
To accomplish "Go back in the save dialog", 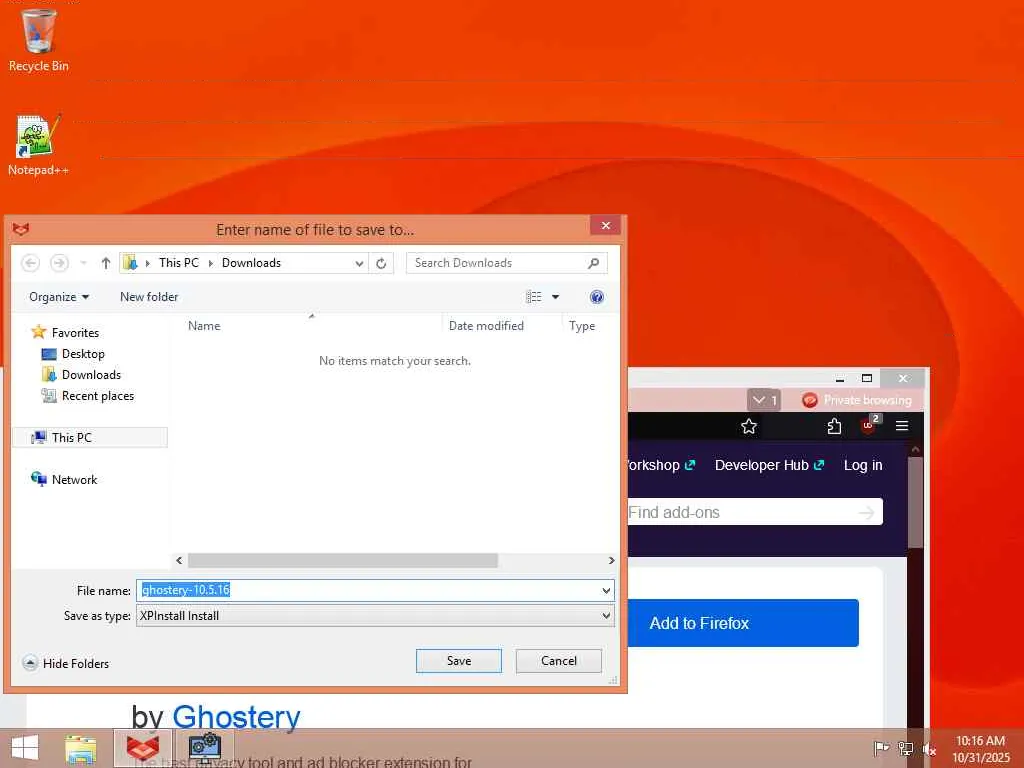I will tap(30, 263).
